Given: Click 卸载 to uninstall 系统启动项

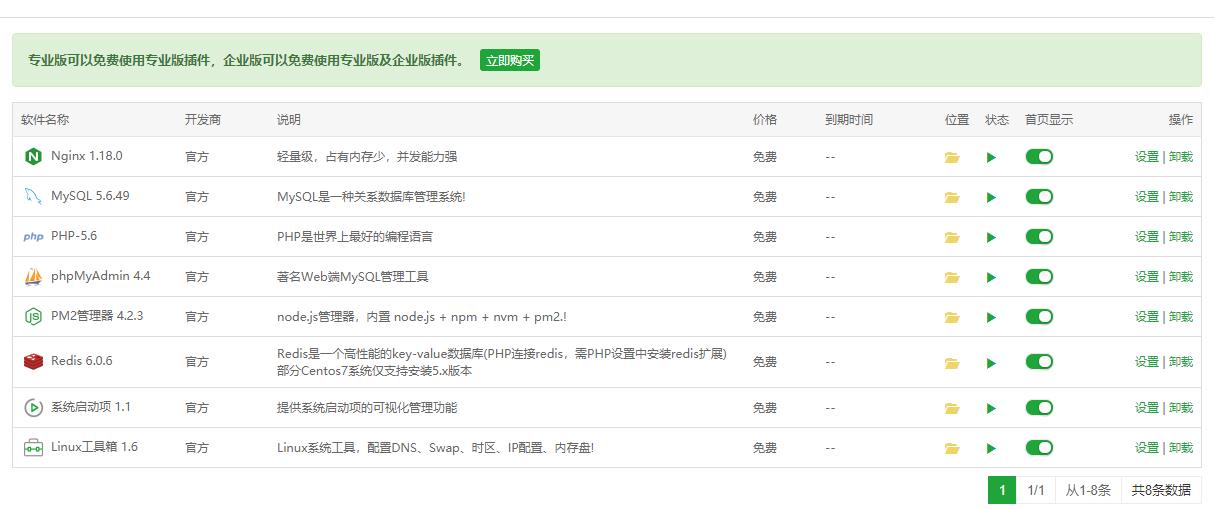Looking at the screenshot, I should [1181, 408].
